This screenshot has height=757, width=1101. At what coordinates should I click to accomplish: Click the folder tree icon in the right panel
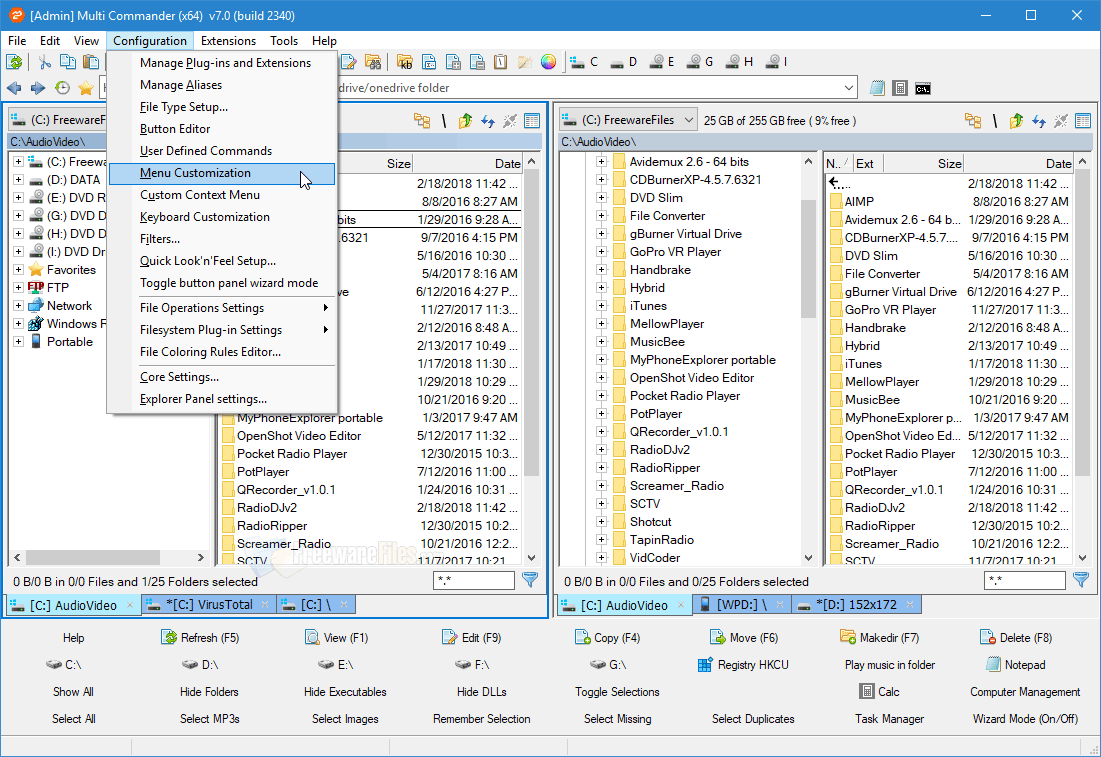coord(972,121)
